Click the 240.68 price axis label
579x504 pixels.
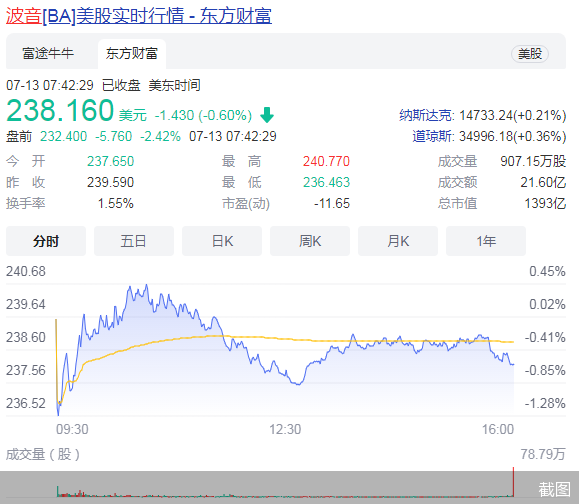pyautogui.click(x=26, y=271)
